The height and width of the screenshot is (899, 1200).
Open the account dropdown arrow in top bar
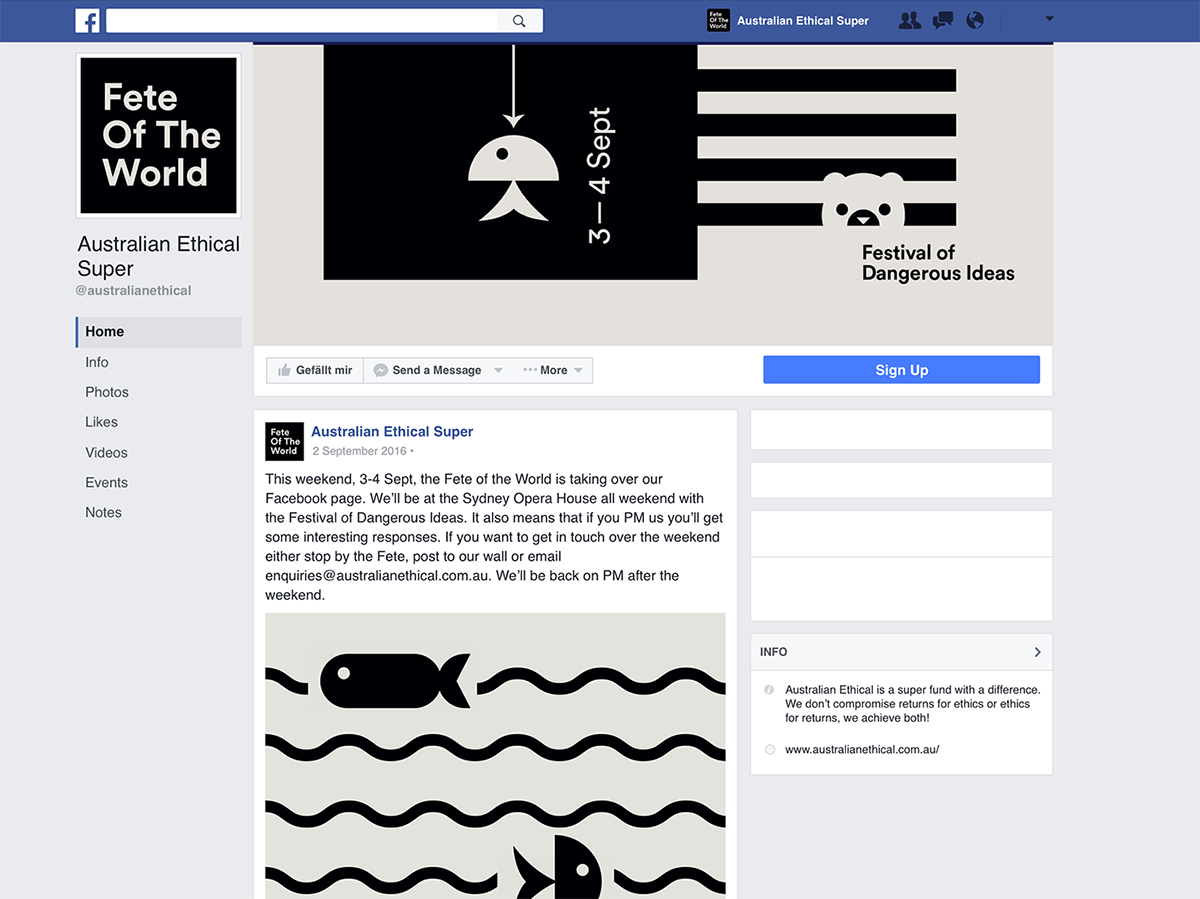pyautogui.click(x=1049, y=19)
